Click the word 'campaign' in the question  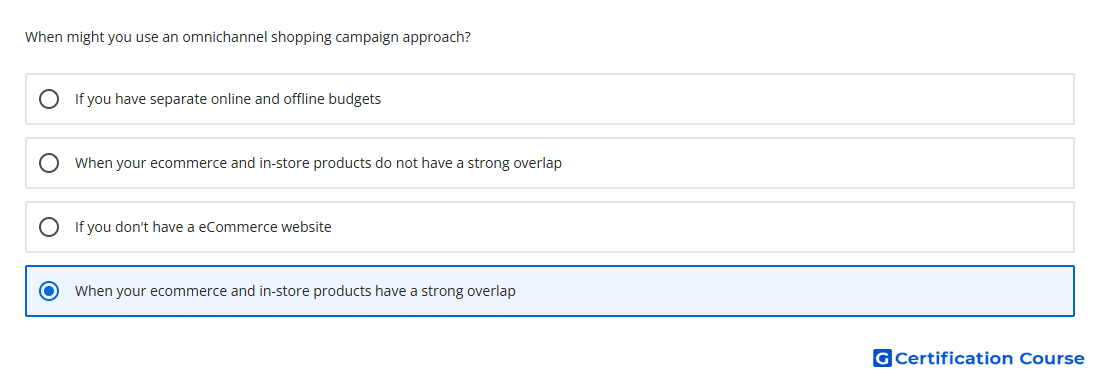click(366, 37)
